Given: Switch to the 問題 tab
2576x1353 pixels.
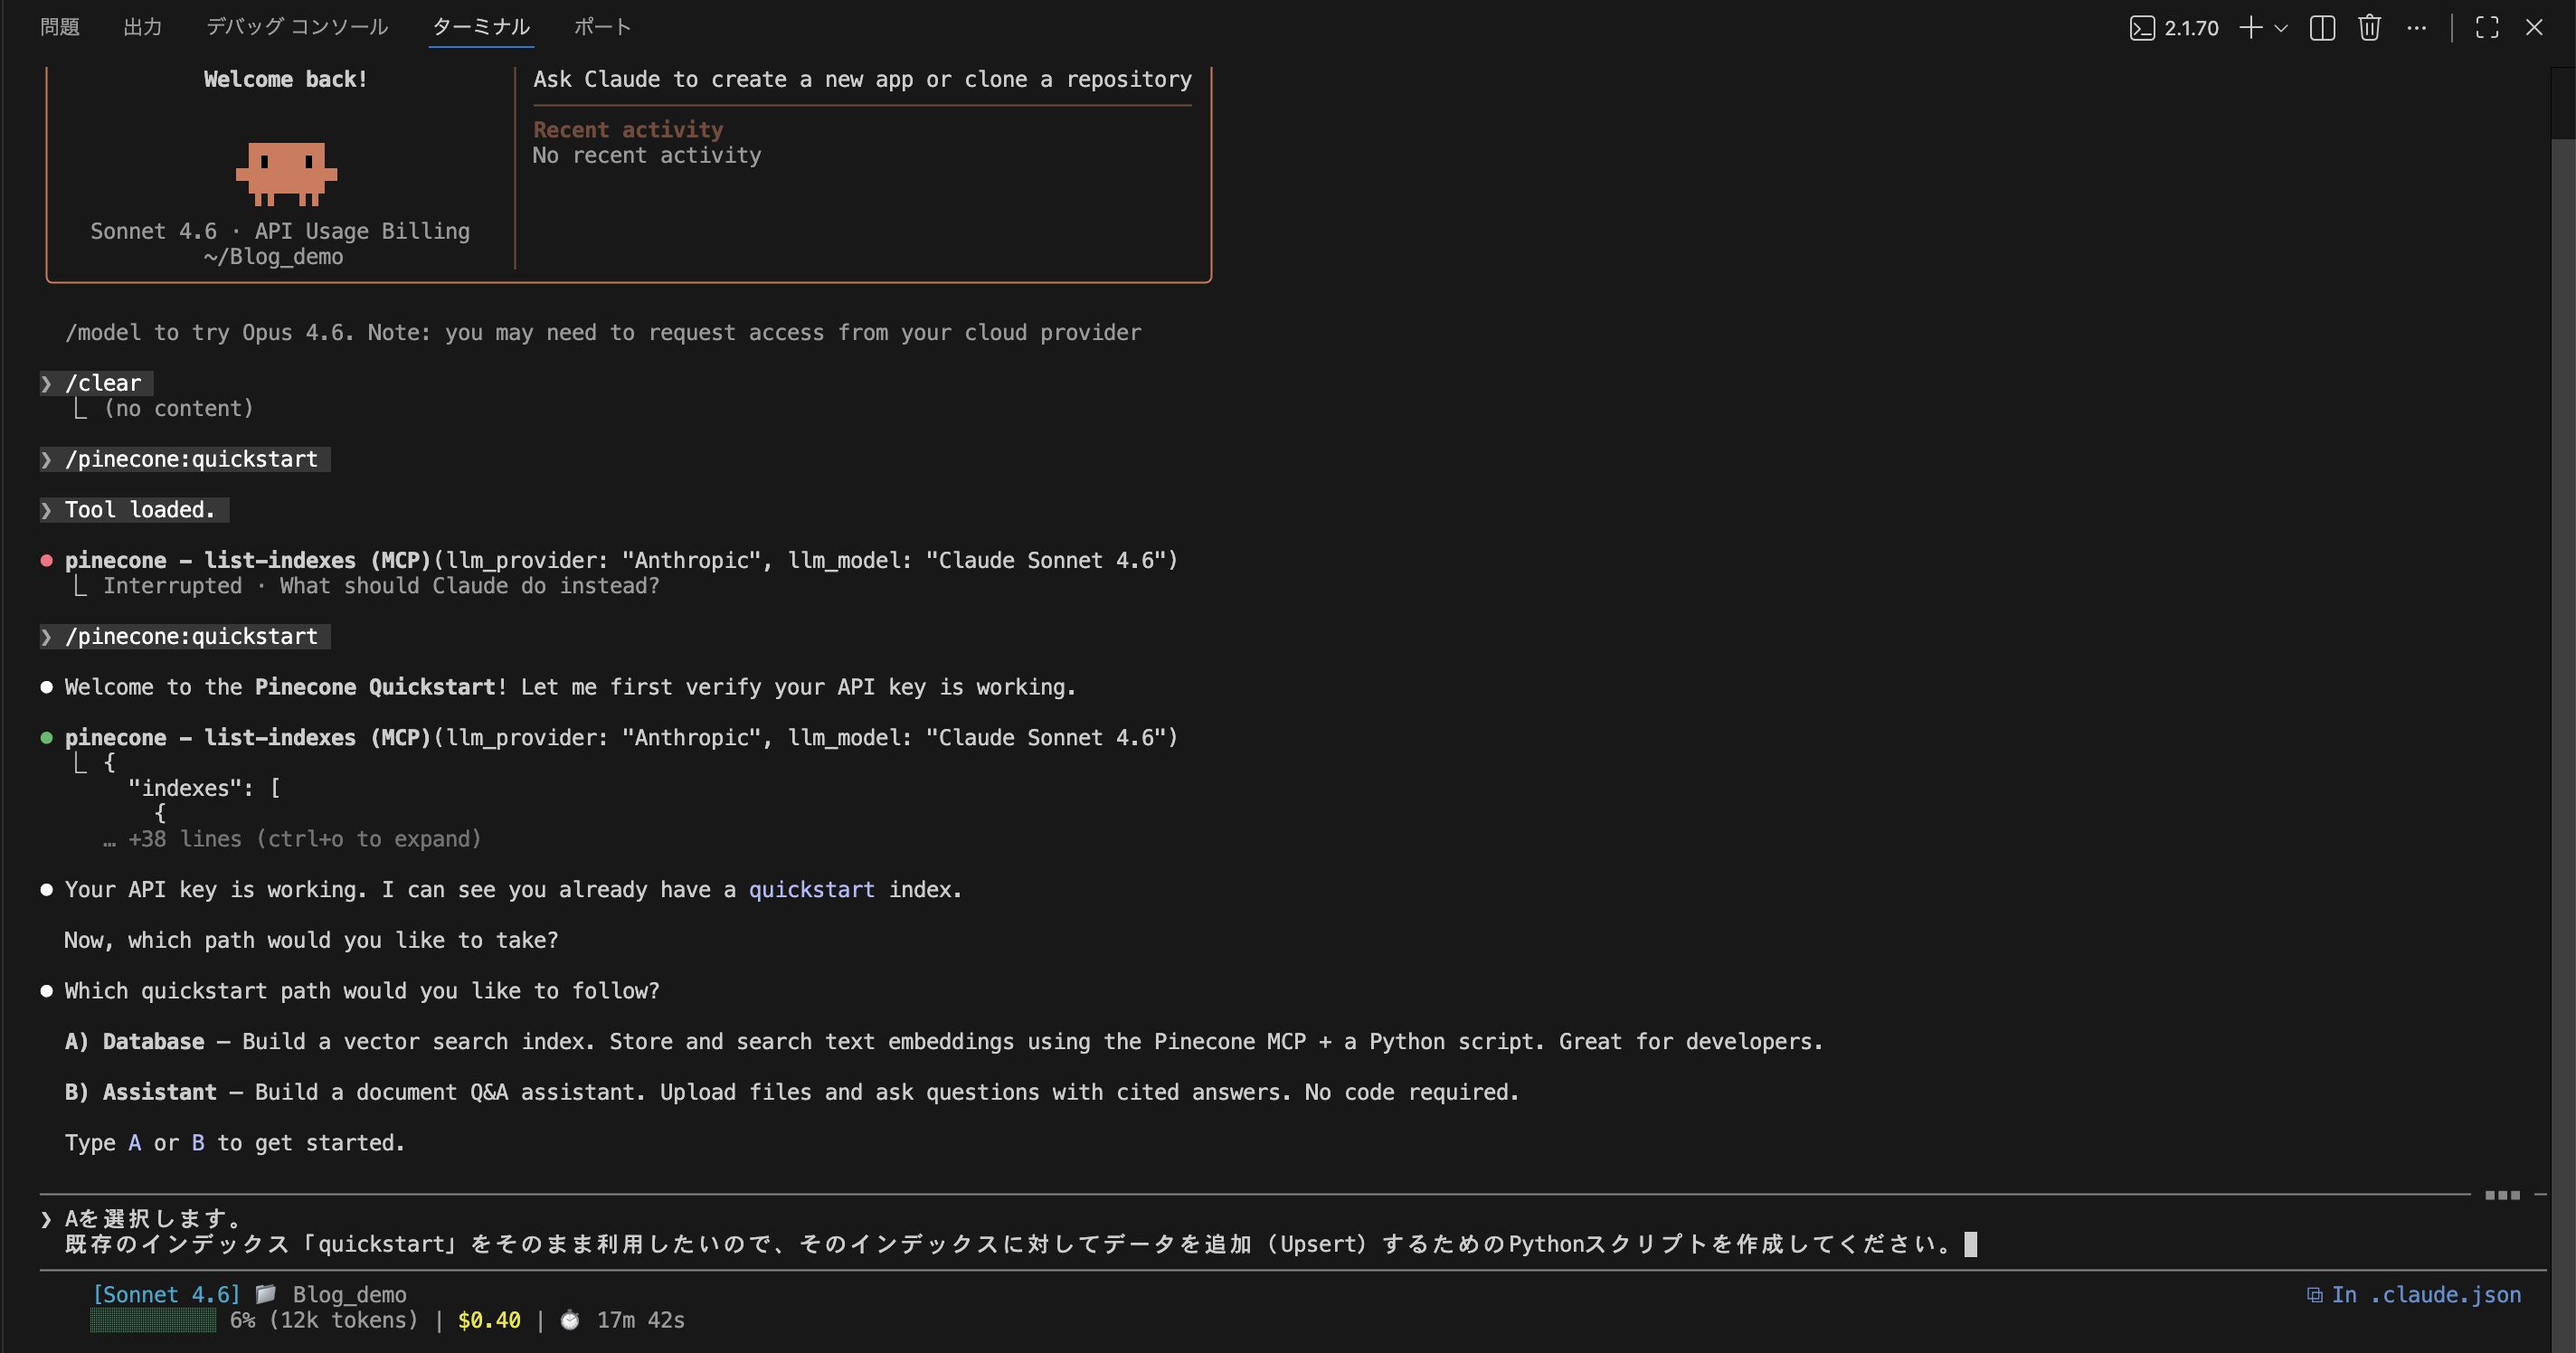Looking at the screenshot, I should point(60,27).
